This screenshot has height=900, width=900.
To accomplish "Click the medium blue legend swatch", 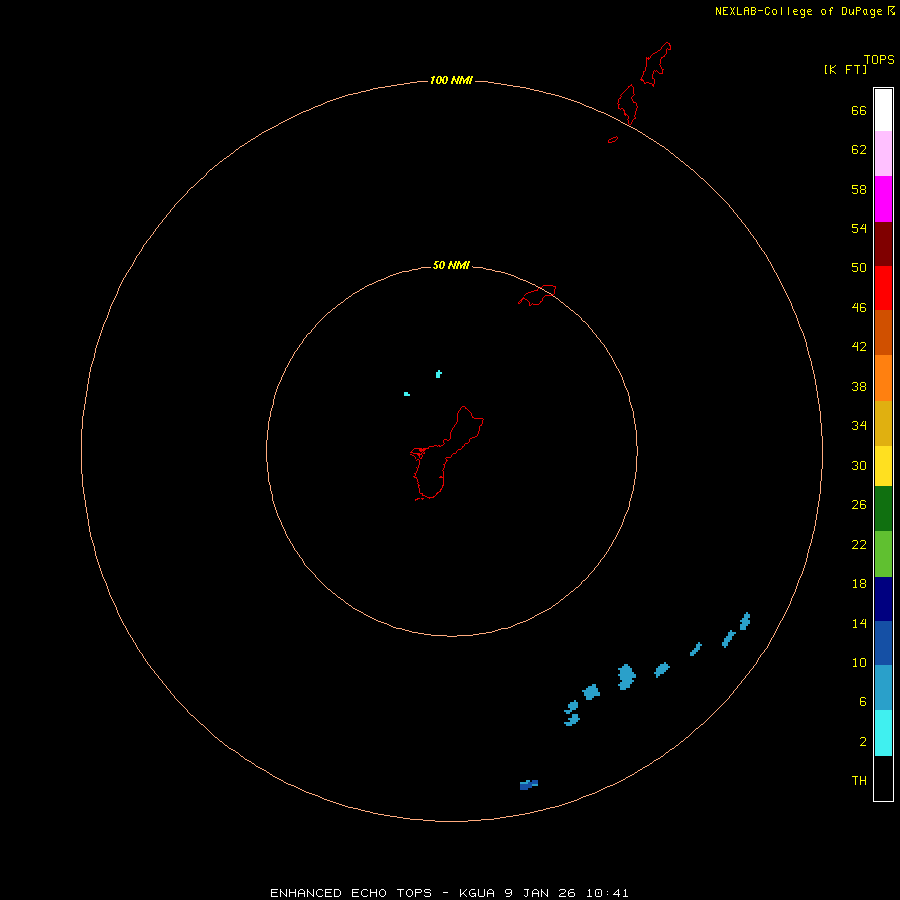I will coord(883,643).
